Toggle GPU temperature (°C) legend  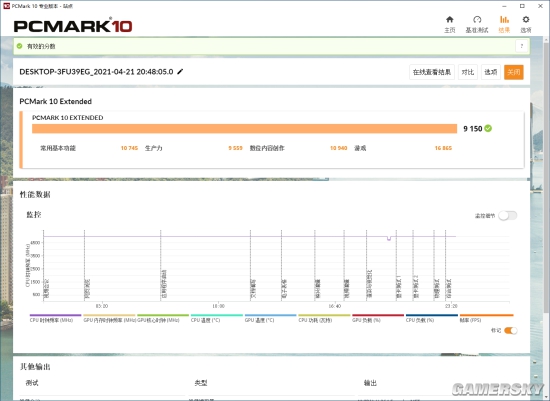tap(270, 318)
